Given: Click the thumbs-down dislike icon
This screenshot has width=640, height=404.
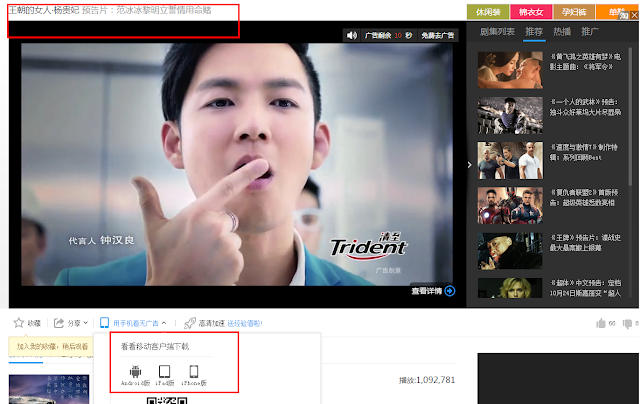Looking at the screenshot, I should coord(627,324).
